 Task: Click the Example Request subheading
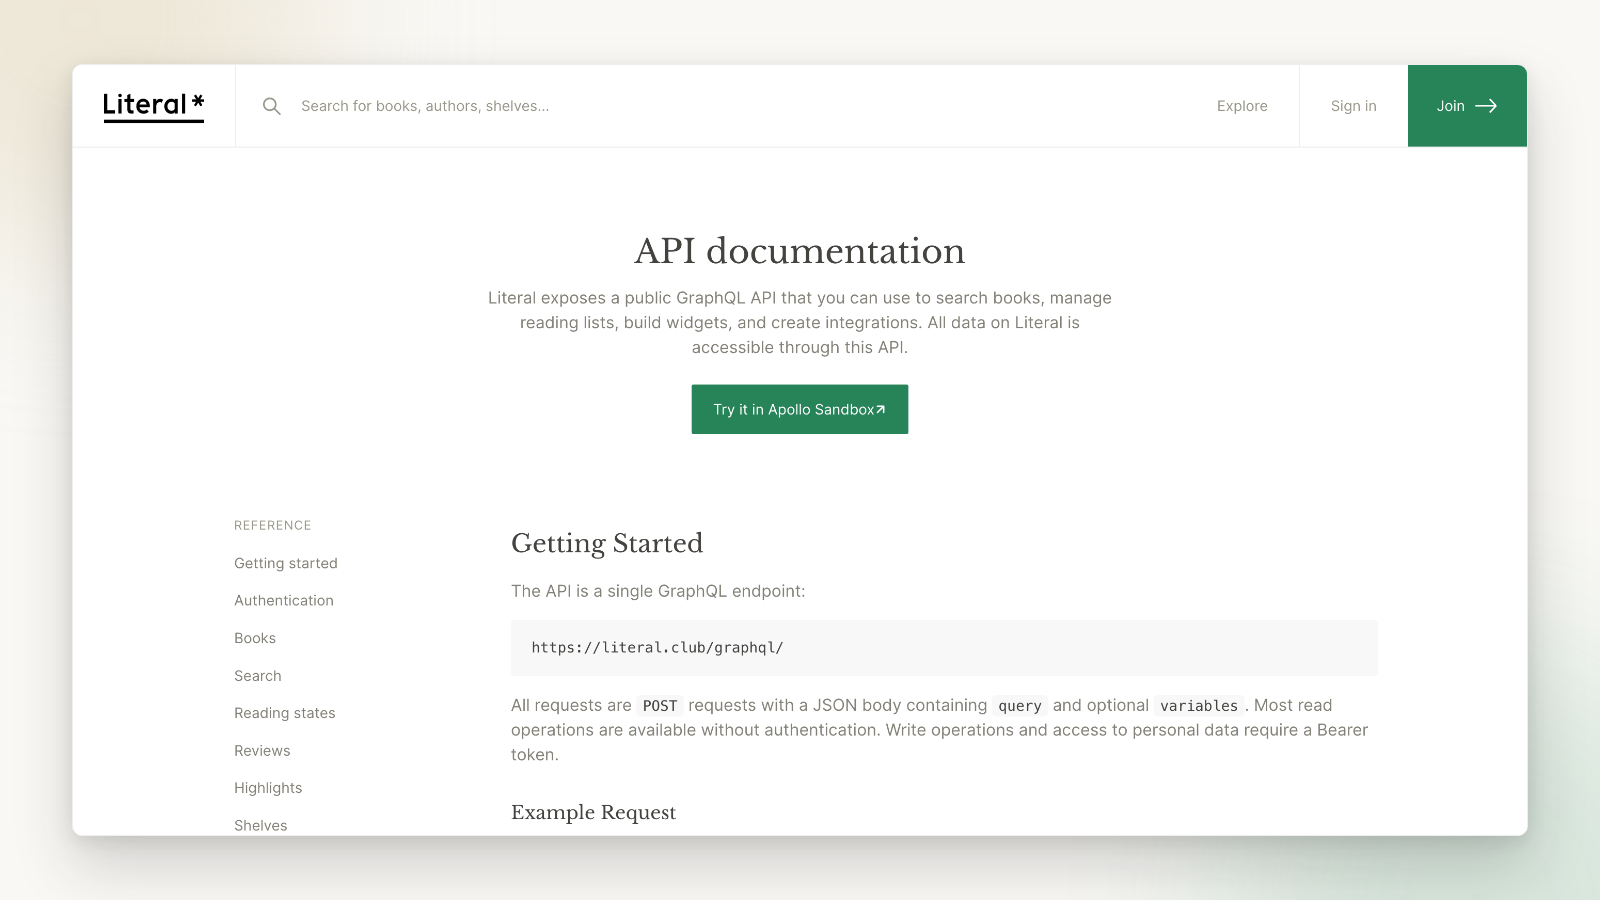(594, 812)
